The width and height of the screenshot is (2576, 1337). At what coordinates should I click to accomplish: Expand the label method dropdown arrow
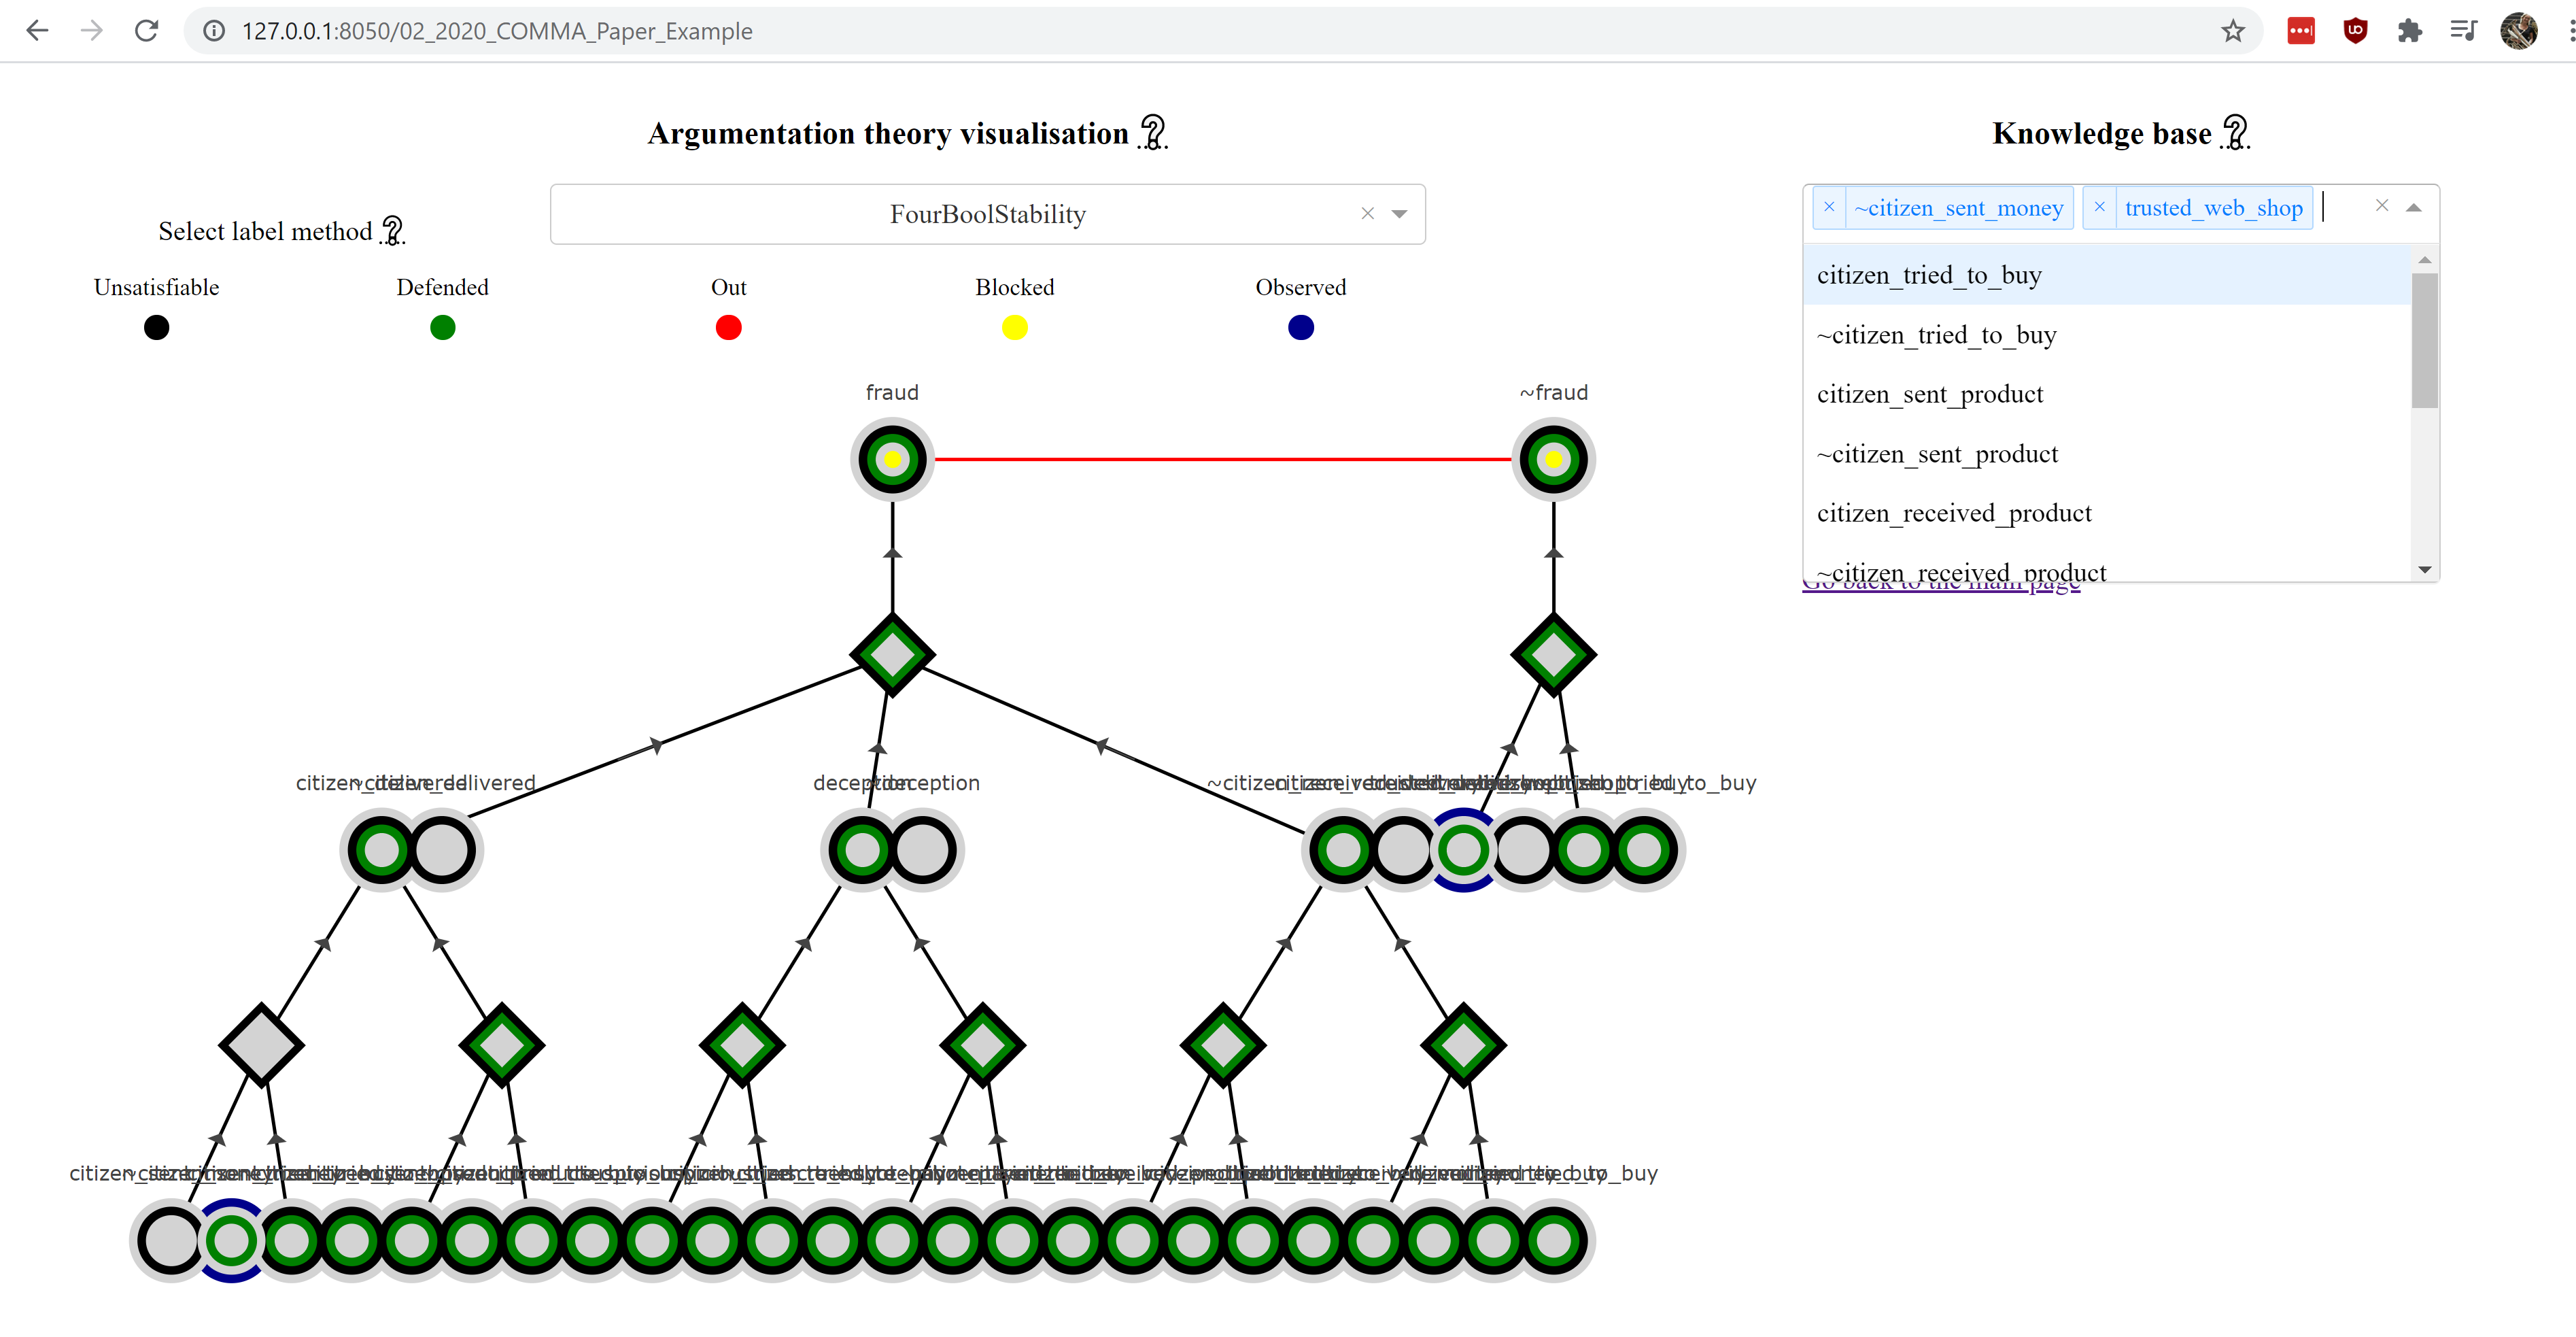[x=1400, y=214]
